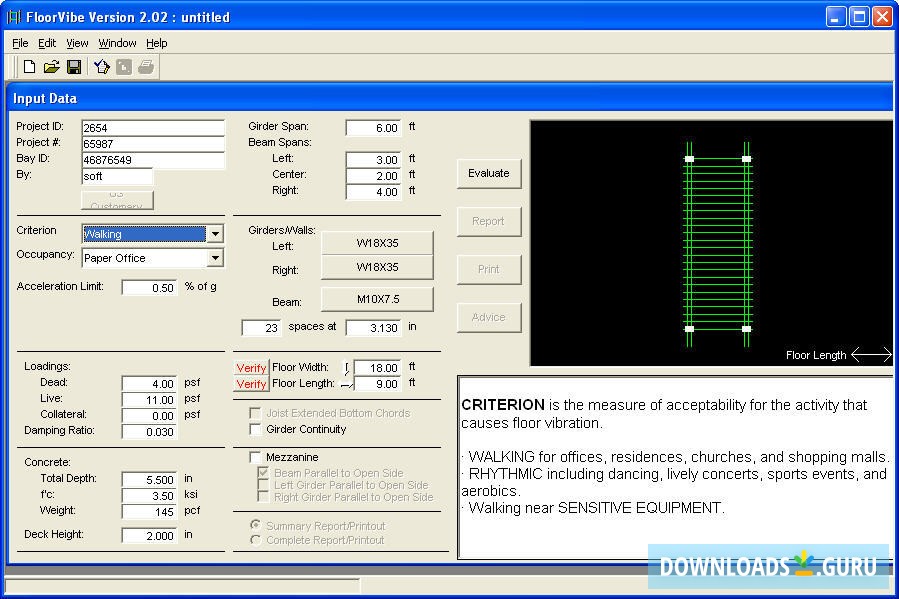899x599 pixels.
Task: Click the Open folder toolbar icon
Action: [51, 67]
